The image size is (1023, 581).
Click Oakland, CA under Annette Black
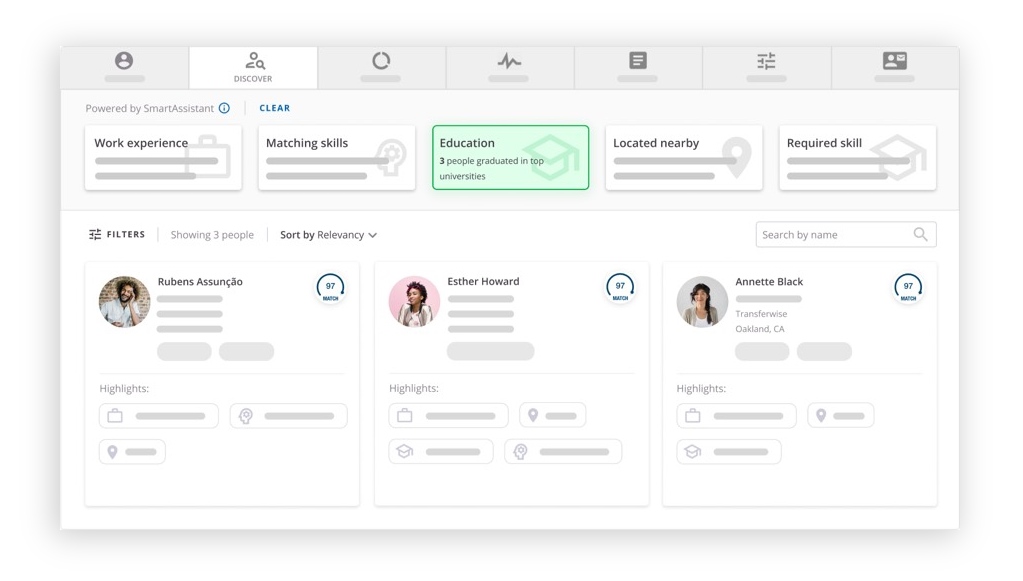pos(759,329)
